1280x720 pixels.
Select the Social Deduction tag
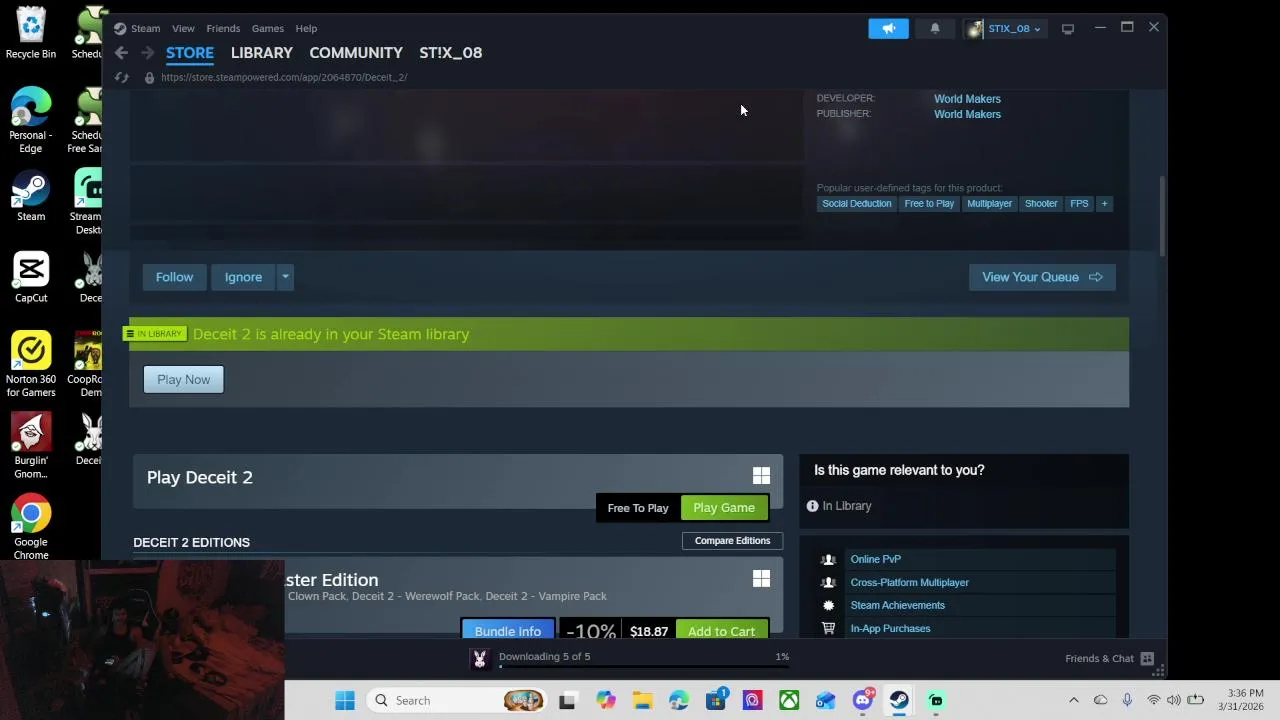(856, 203)
